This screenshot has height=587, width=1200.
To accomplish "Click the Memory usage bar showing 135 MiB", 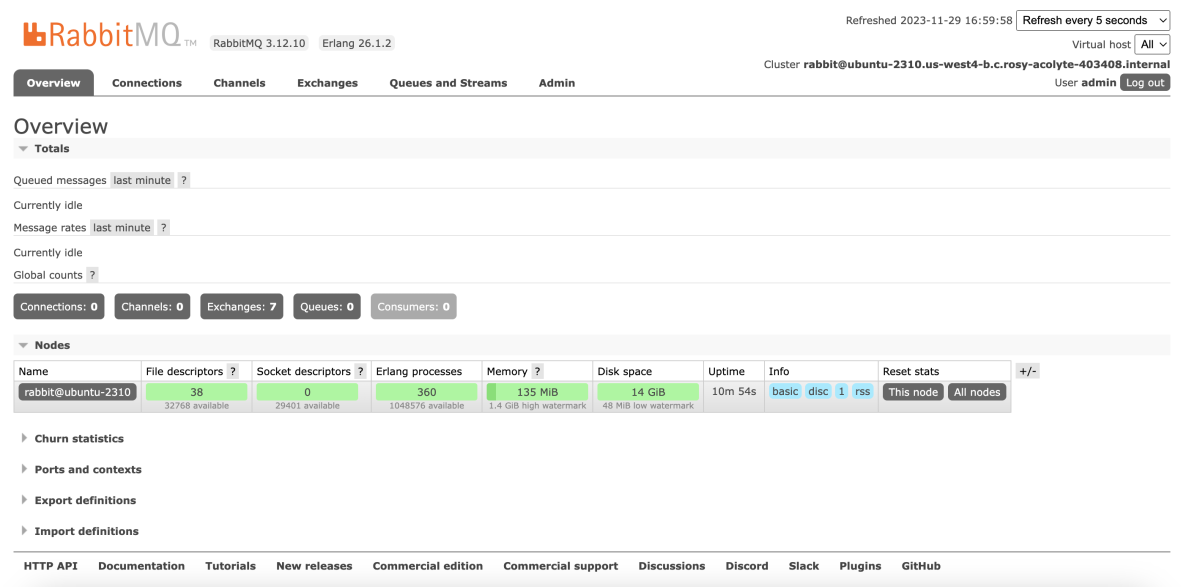I will (537, 392).
